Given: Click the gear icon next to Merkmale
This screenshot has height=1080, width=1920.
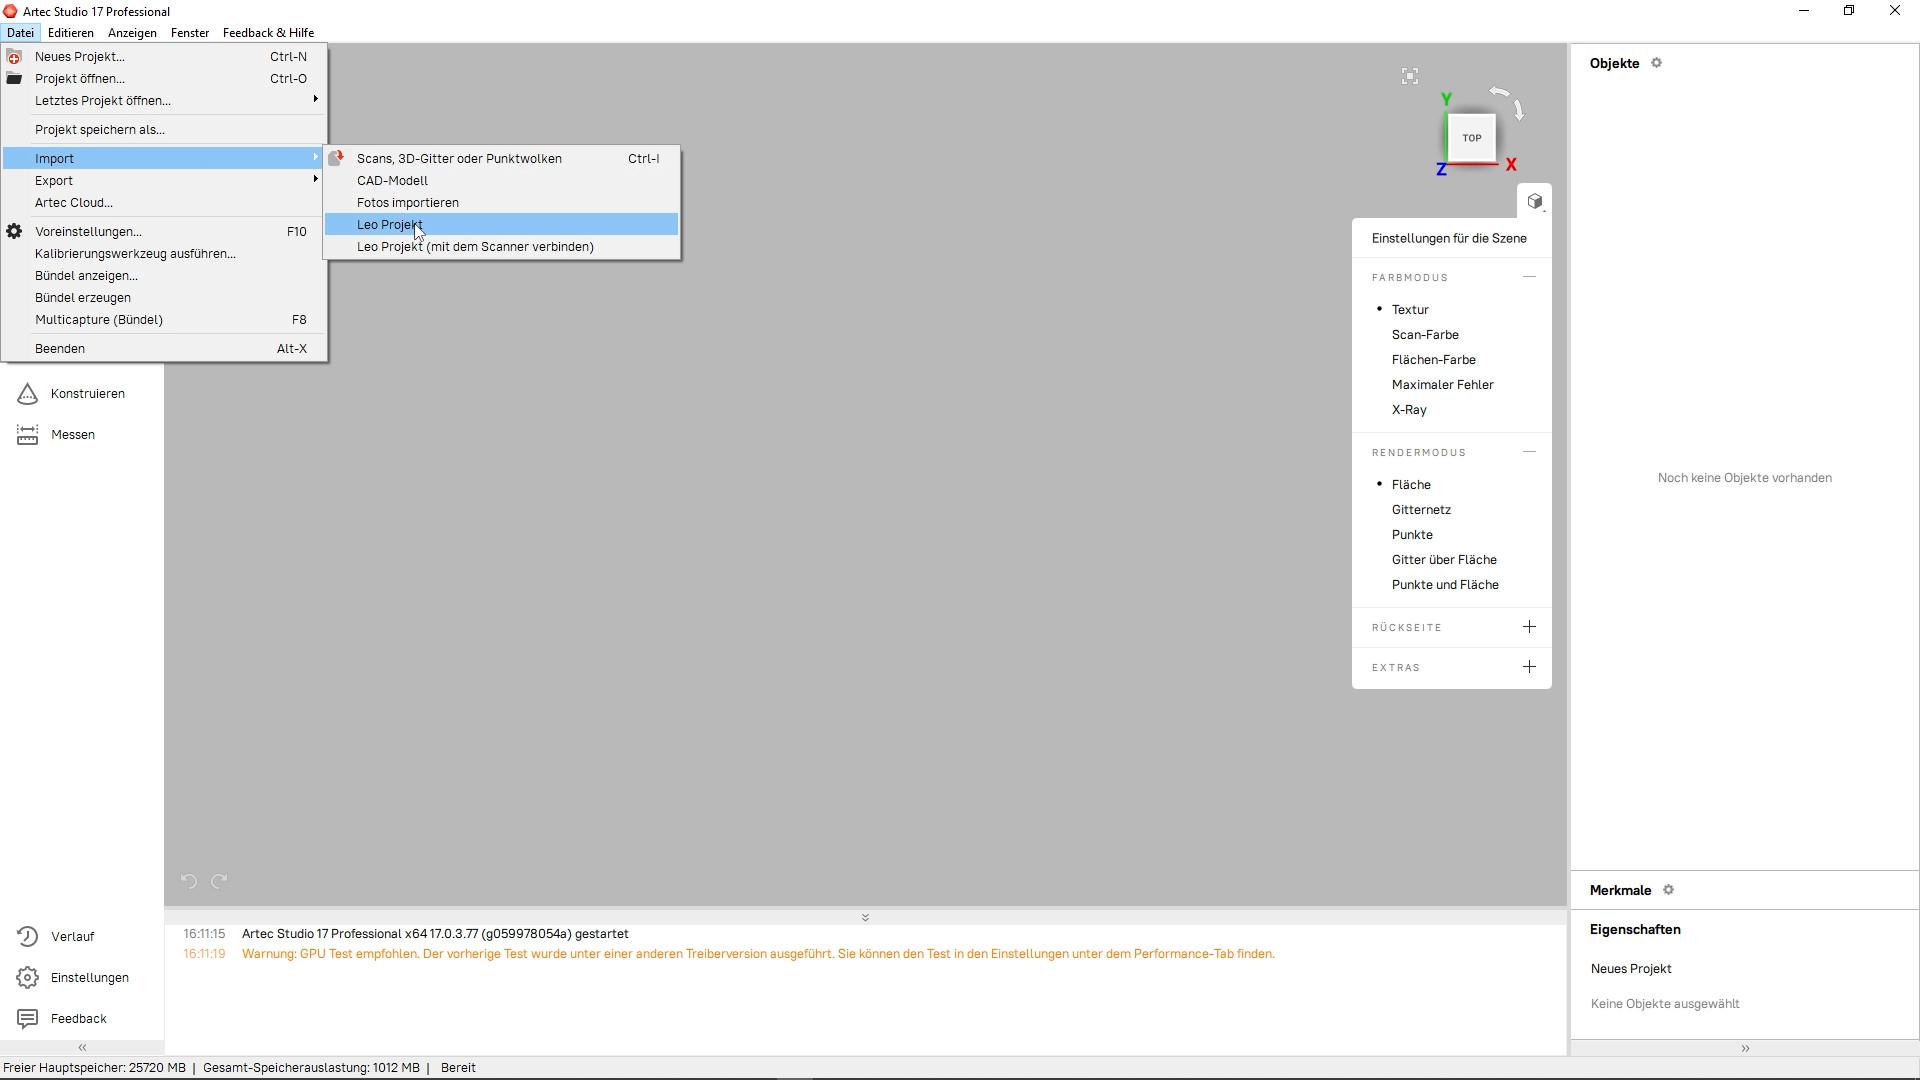Looking at the screenshot, I should 1668,890.
